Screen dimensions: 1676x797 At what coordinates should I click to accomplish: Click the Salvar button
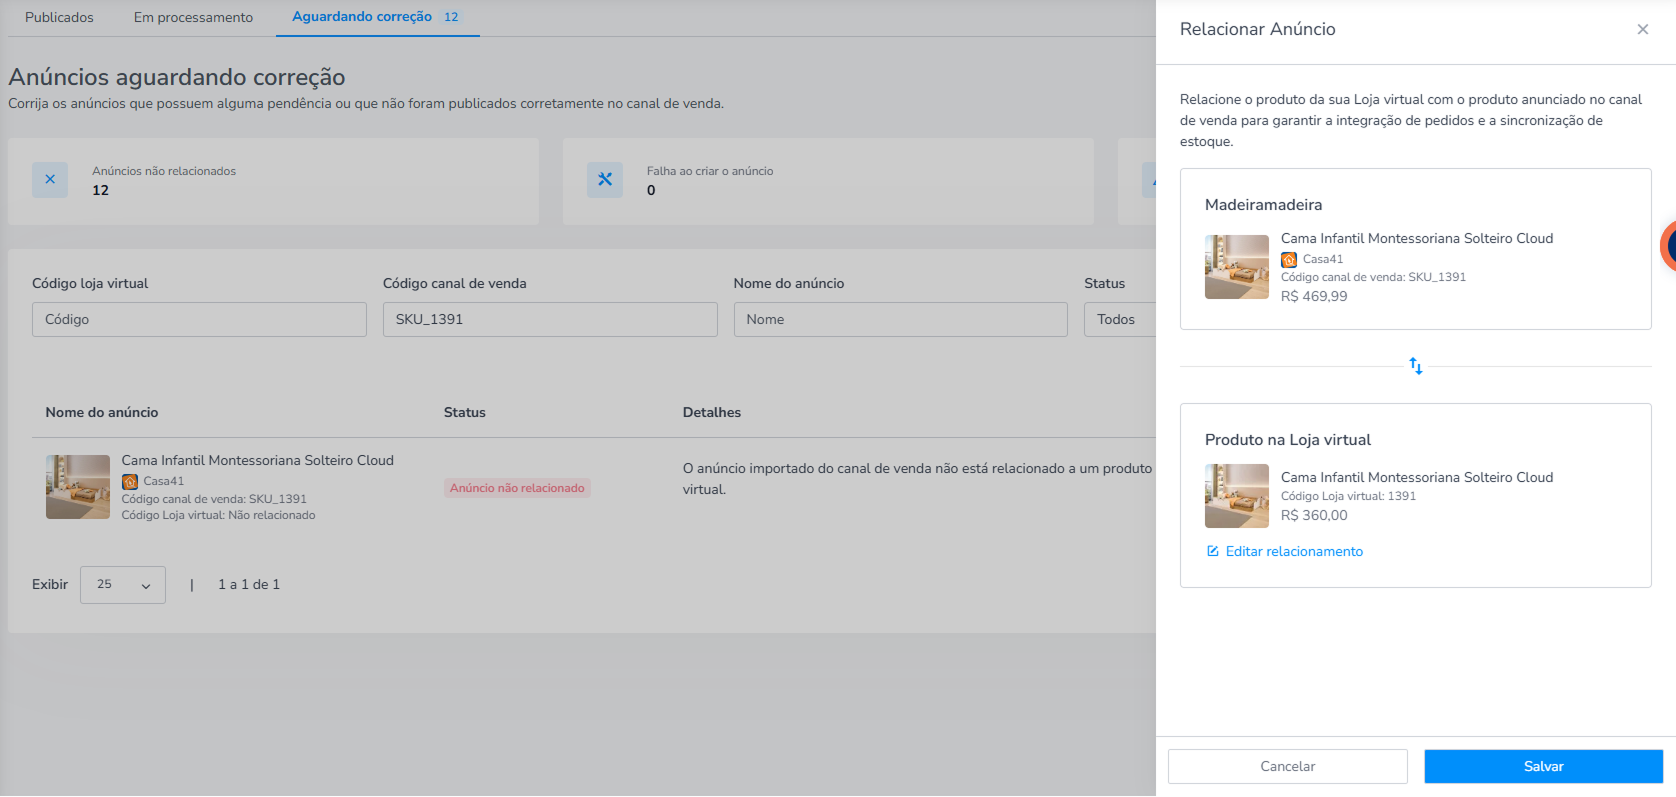point(1543,766)
